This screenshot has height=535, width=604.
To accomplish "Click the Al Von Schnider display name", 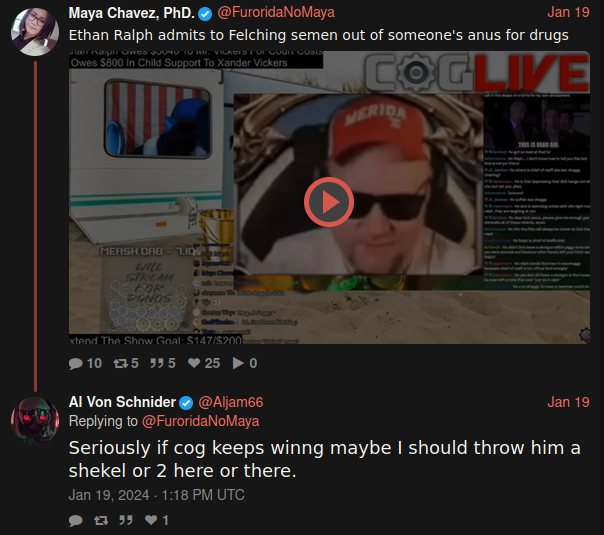I will point(122,402).
